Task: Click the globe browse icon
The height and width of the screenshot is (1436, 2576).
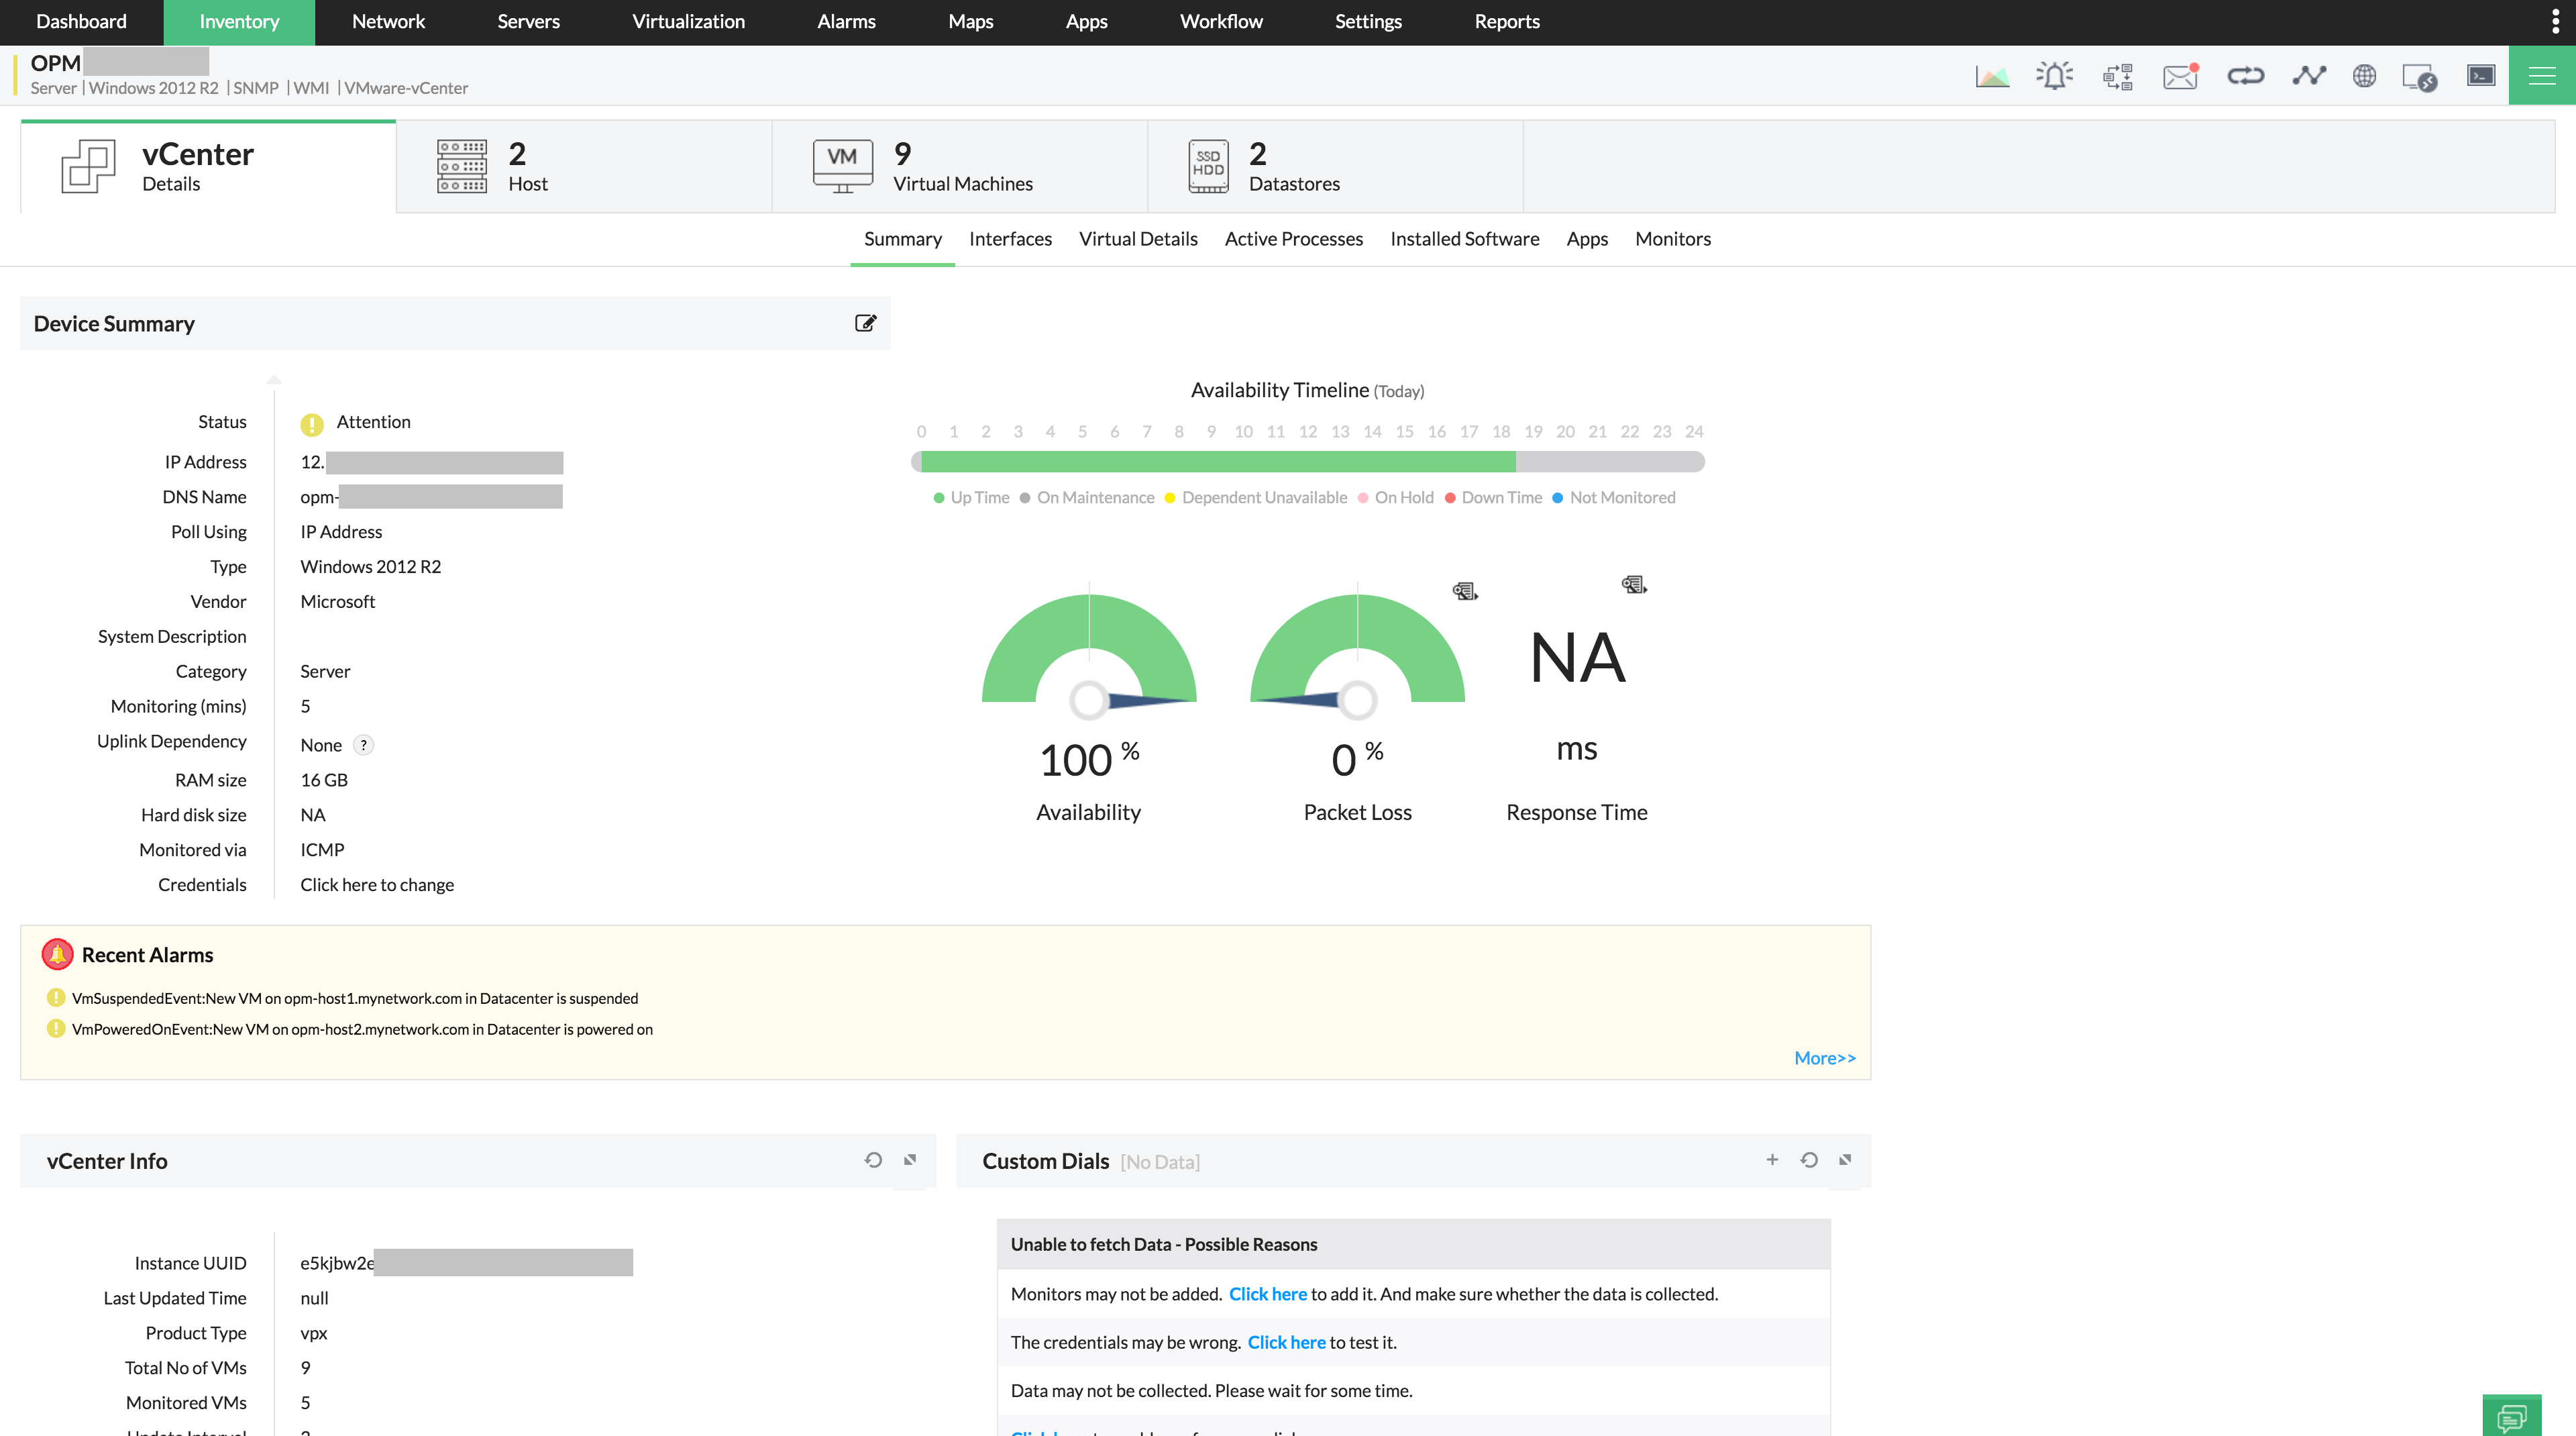Action: 2364,76
